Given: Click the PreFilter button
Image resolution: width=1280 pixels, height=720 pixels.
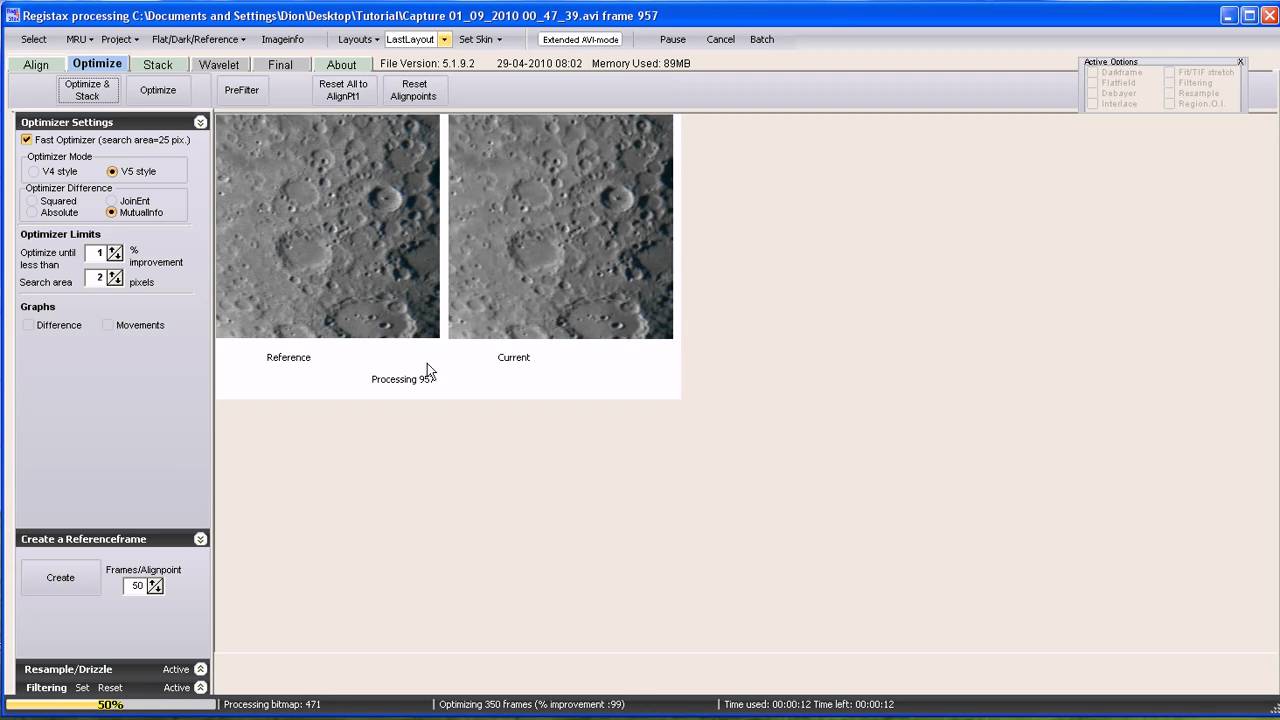Looking at the screenshot, I should (x=242, y=90).
